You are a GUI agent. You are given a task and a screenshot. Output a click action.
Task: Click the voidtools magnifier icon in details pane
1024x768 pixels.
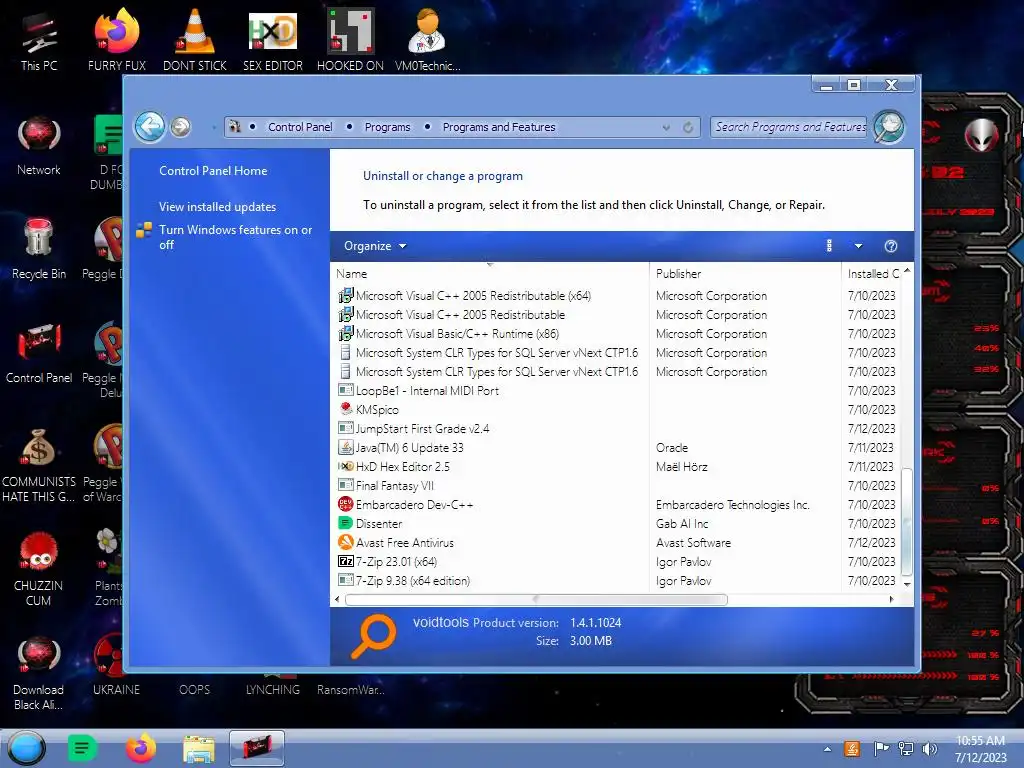pyautogui.click(x=372, y=636)
